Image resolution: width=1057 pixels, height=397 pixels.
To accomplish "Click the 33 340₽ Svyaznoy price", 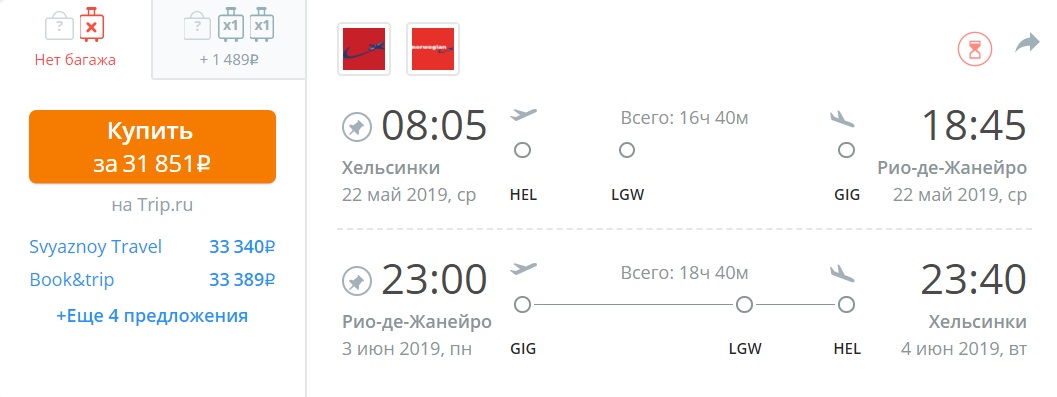I will [242, 247].
